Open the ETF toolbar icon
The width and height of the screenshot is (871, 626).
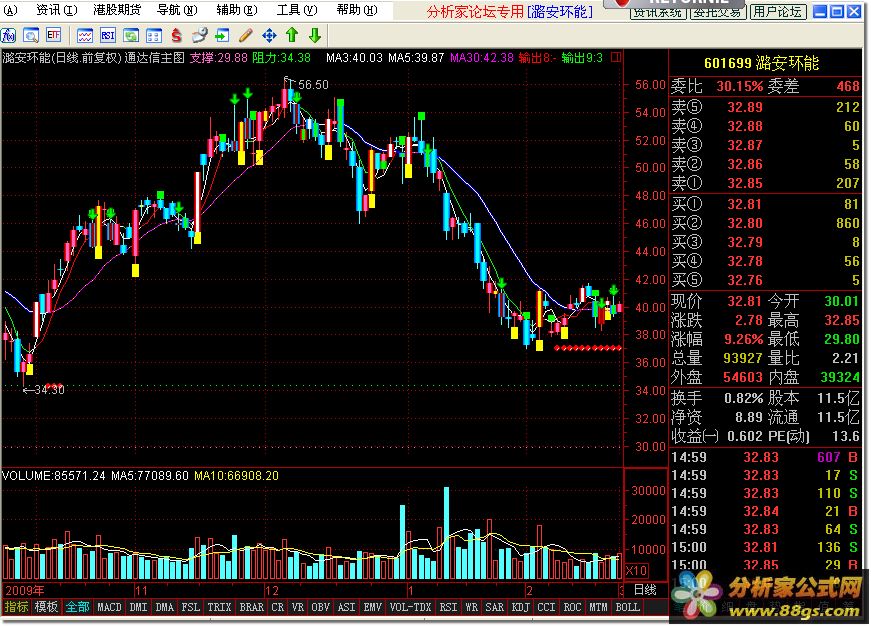click(x=53, y=36)
